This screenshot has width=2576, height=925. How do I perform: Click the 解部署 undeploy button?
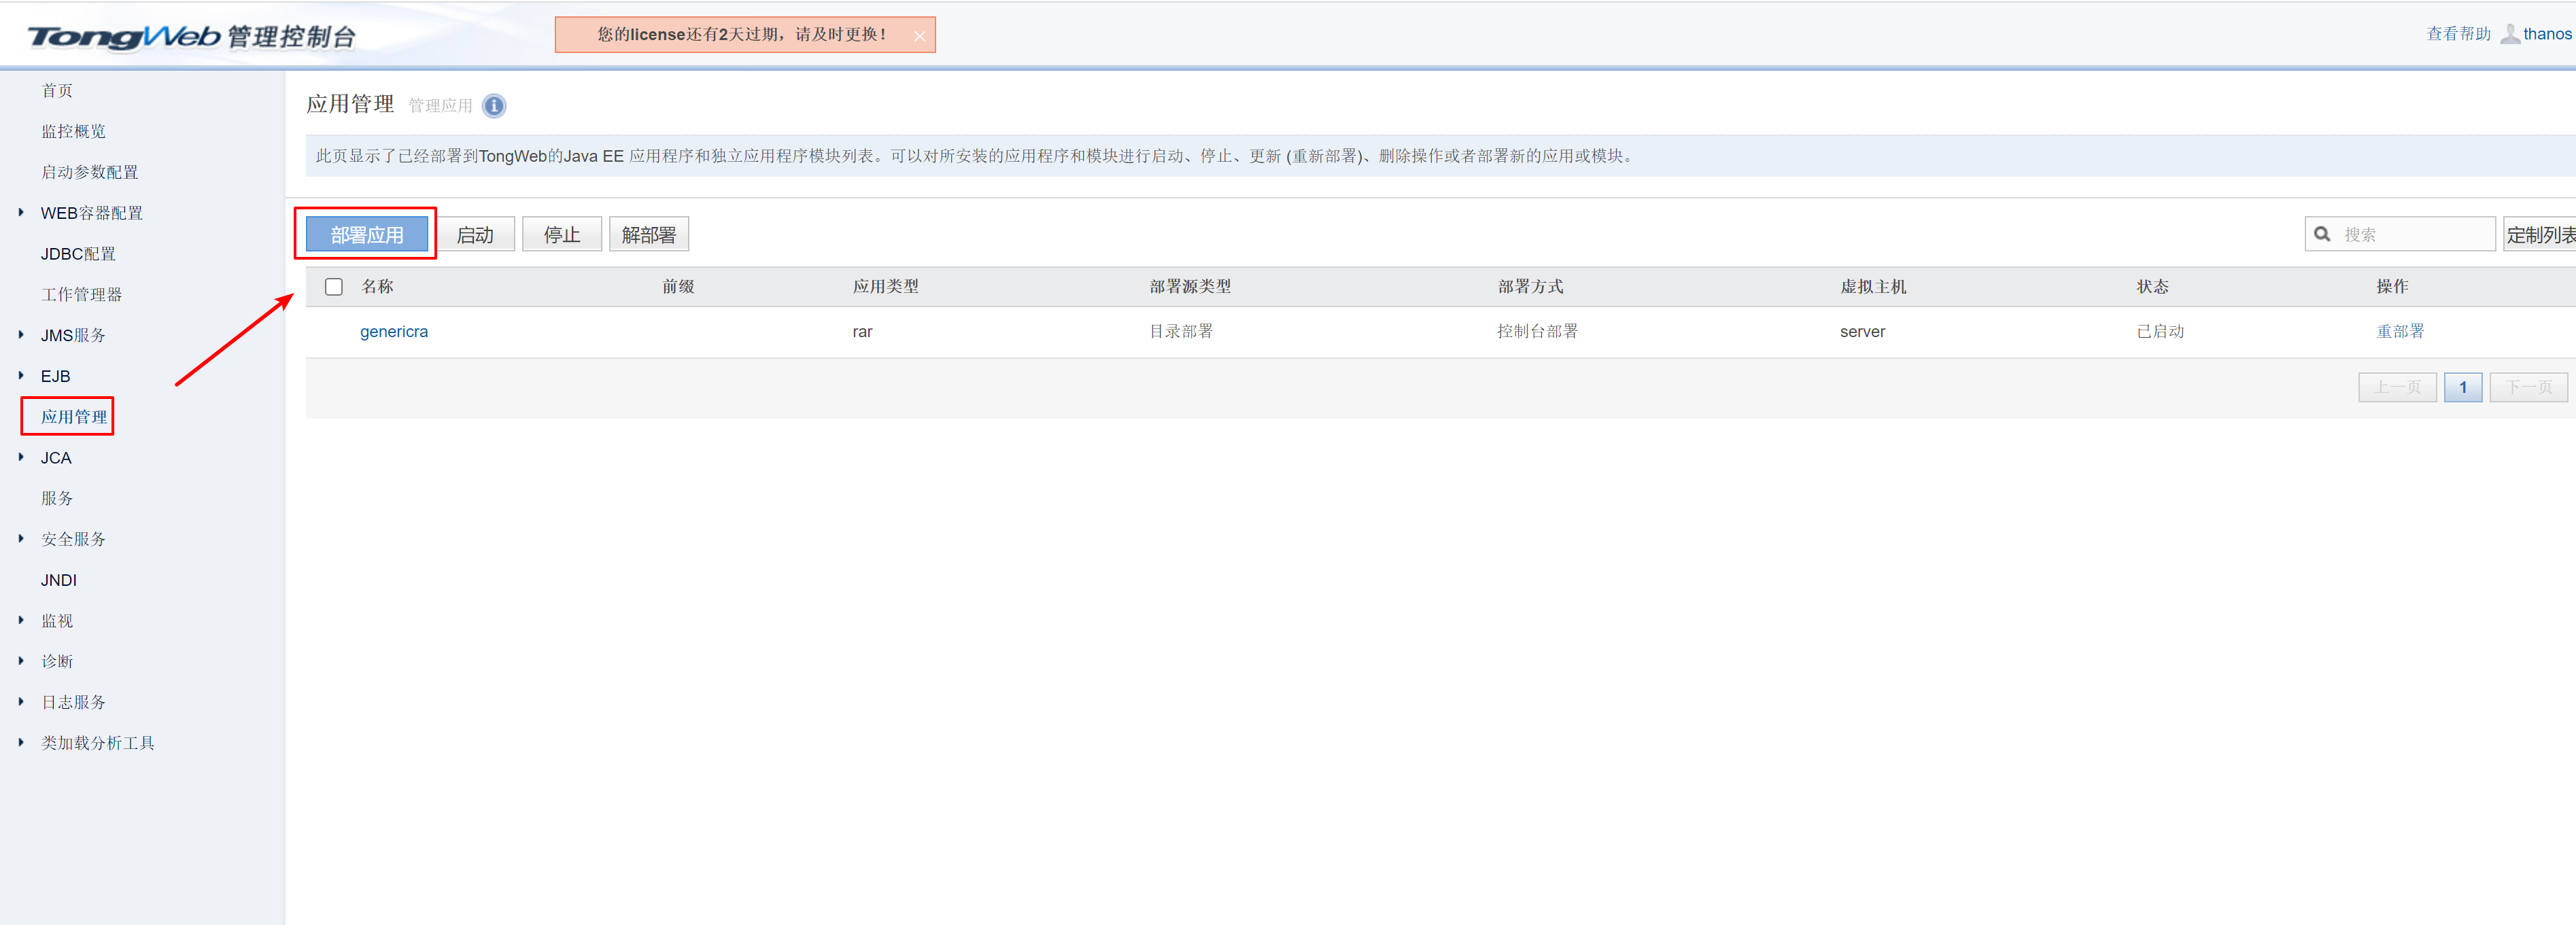click(648, 233)
